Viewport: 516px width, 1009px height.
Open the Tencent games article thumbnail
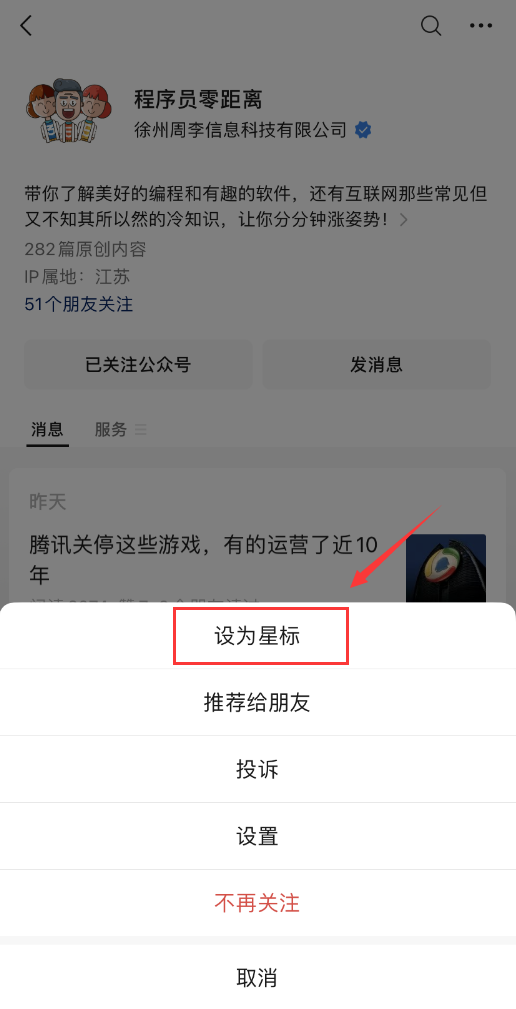click(445, 569)
